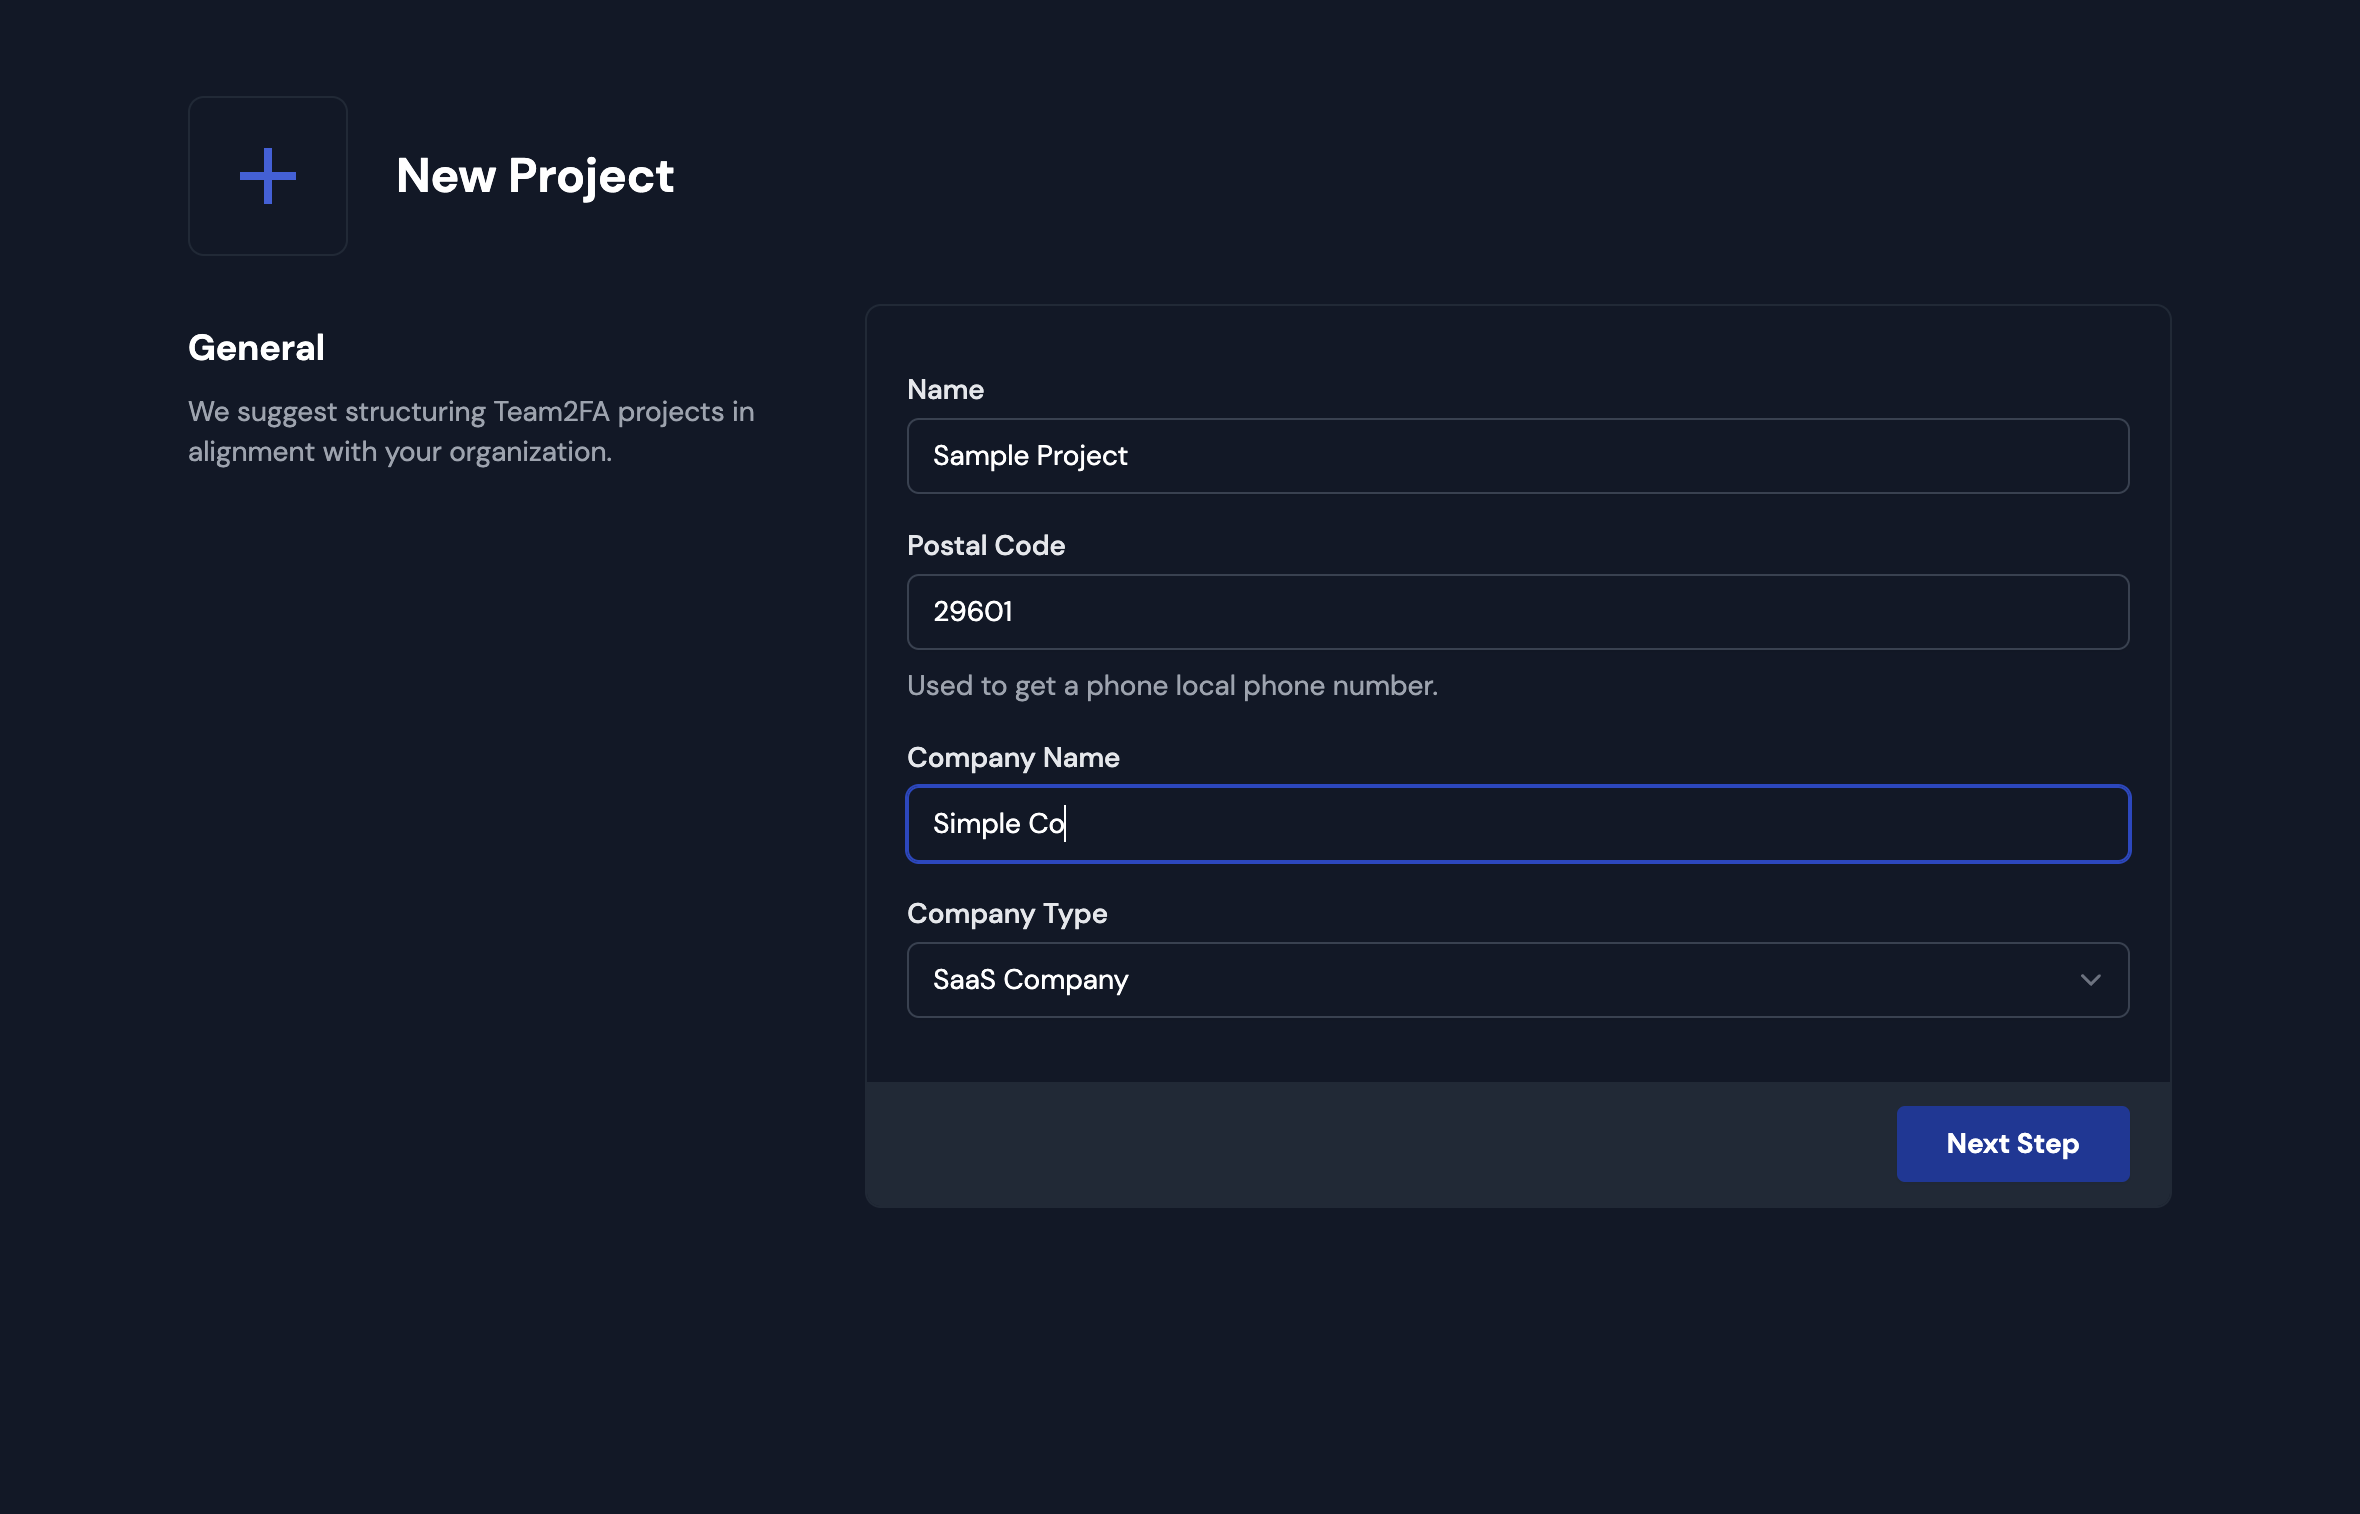2360x1514 pixels.
Task: Click the Postal Code label
Action: [x=985, y=546]
